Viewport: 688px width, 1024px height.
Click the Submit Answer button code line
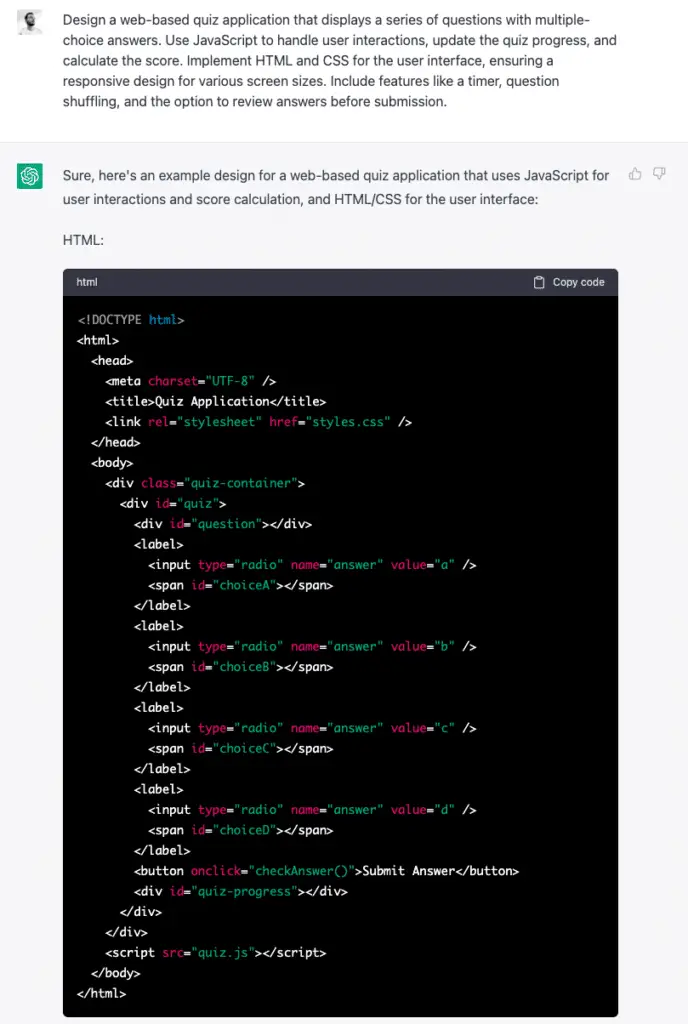[x=326, y=871]
